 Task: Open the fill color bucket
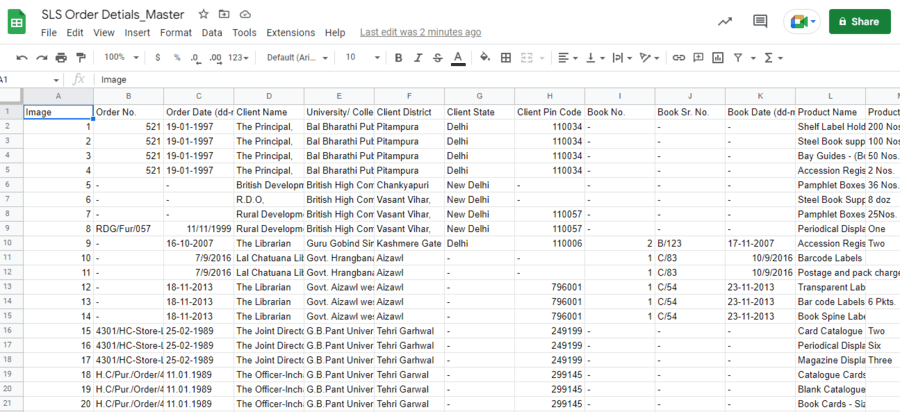485,57
